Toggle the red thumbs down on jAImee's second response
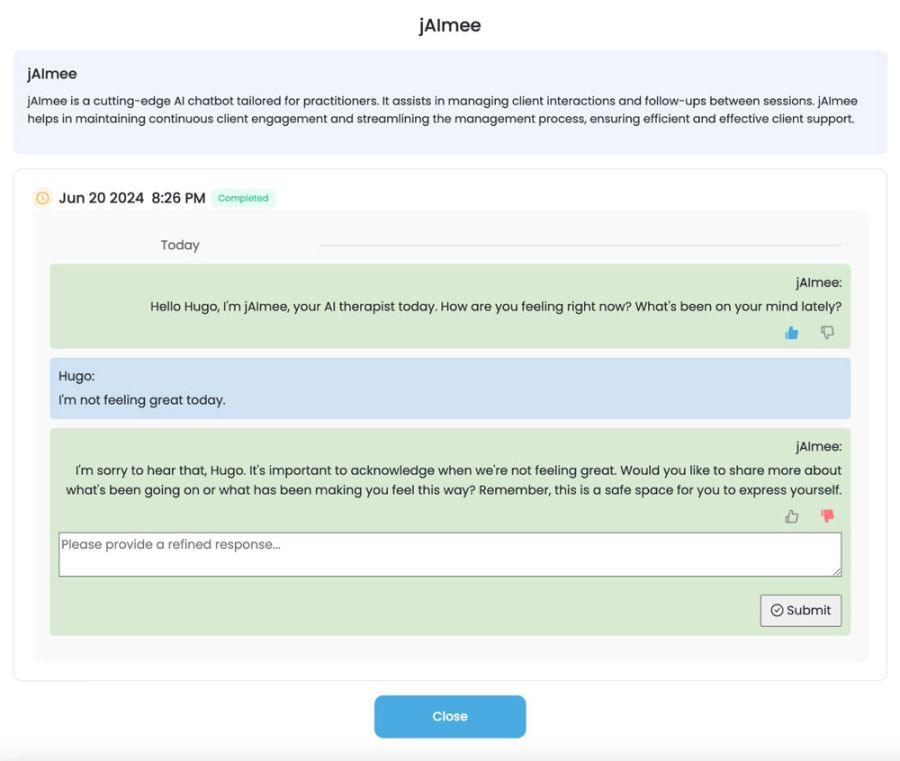Viewport: 900px width, 761px height. click(x=827, y=516)
